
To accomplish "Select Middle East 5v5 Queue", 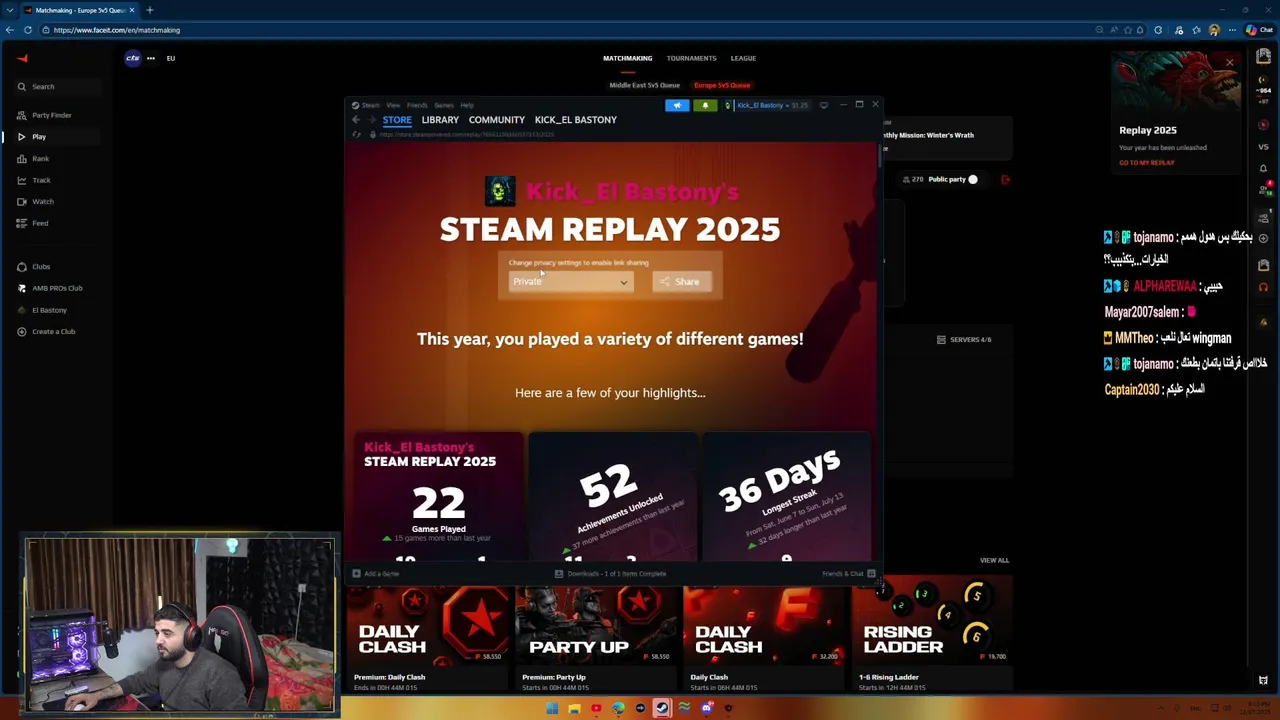I will pos(644,85).
